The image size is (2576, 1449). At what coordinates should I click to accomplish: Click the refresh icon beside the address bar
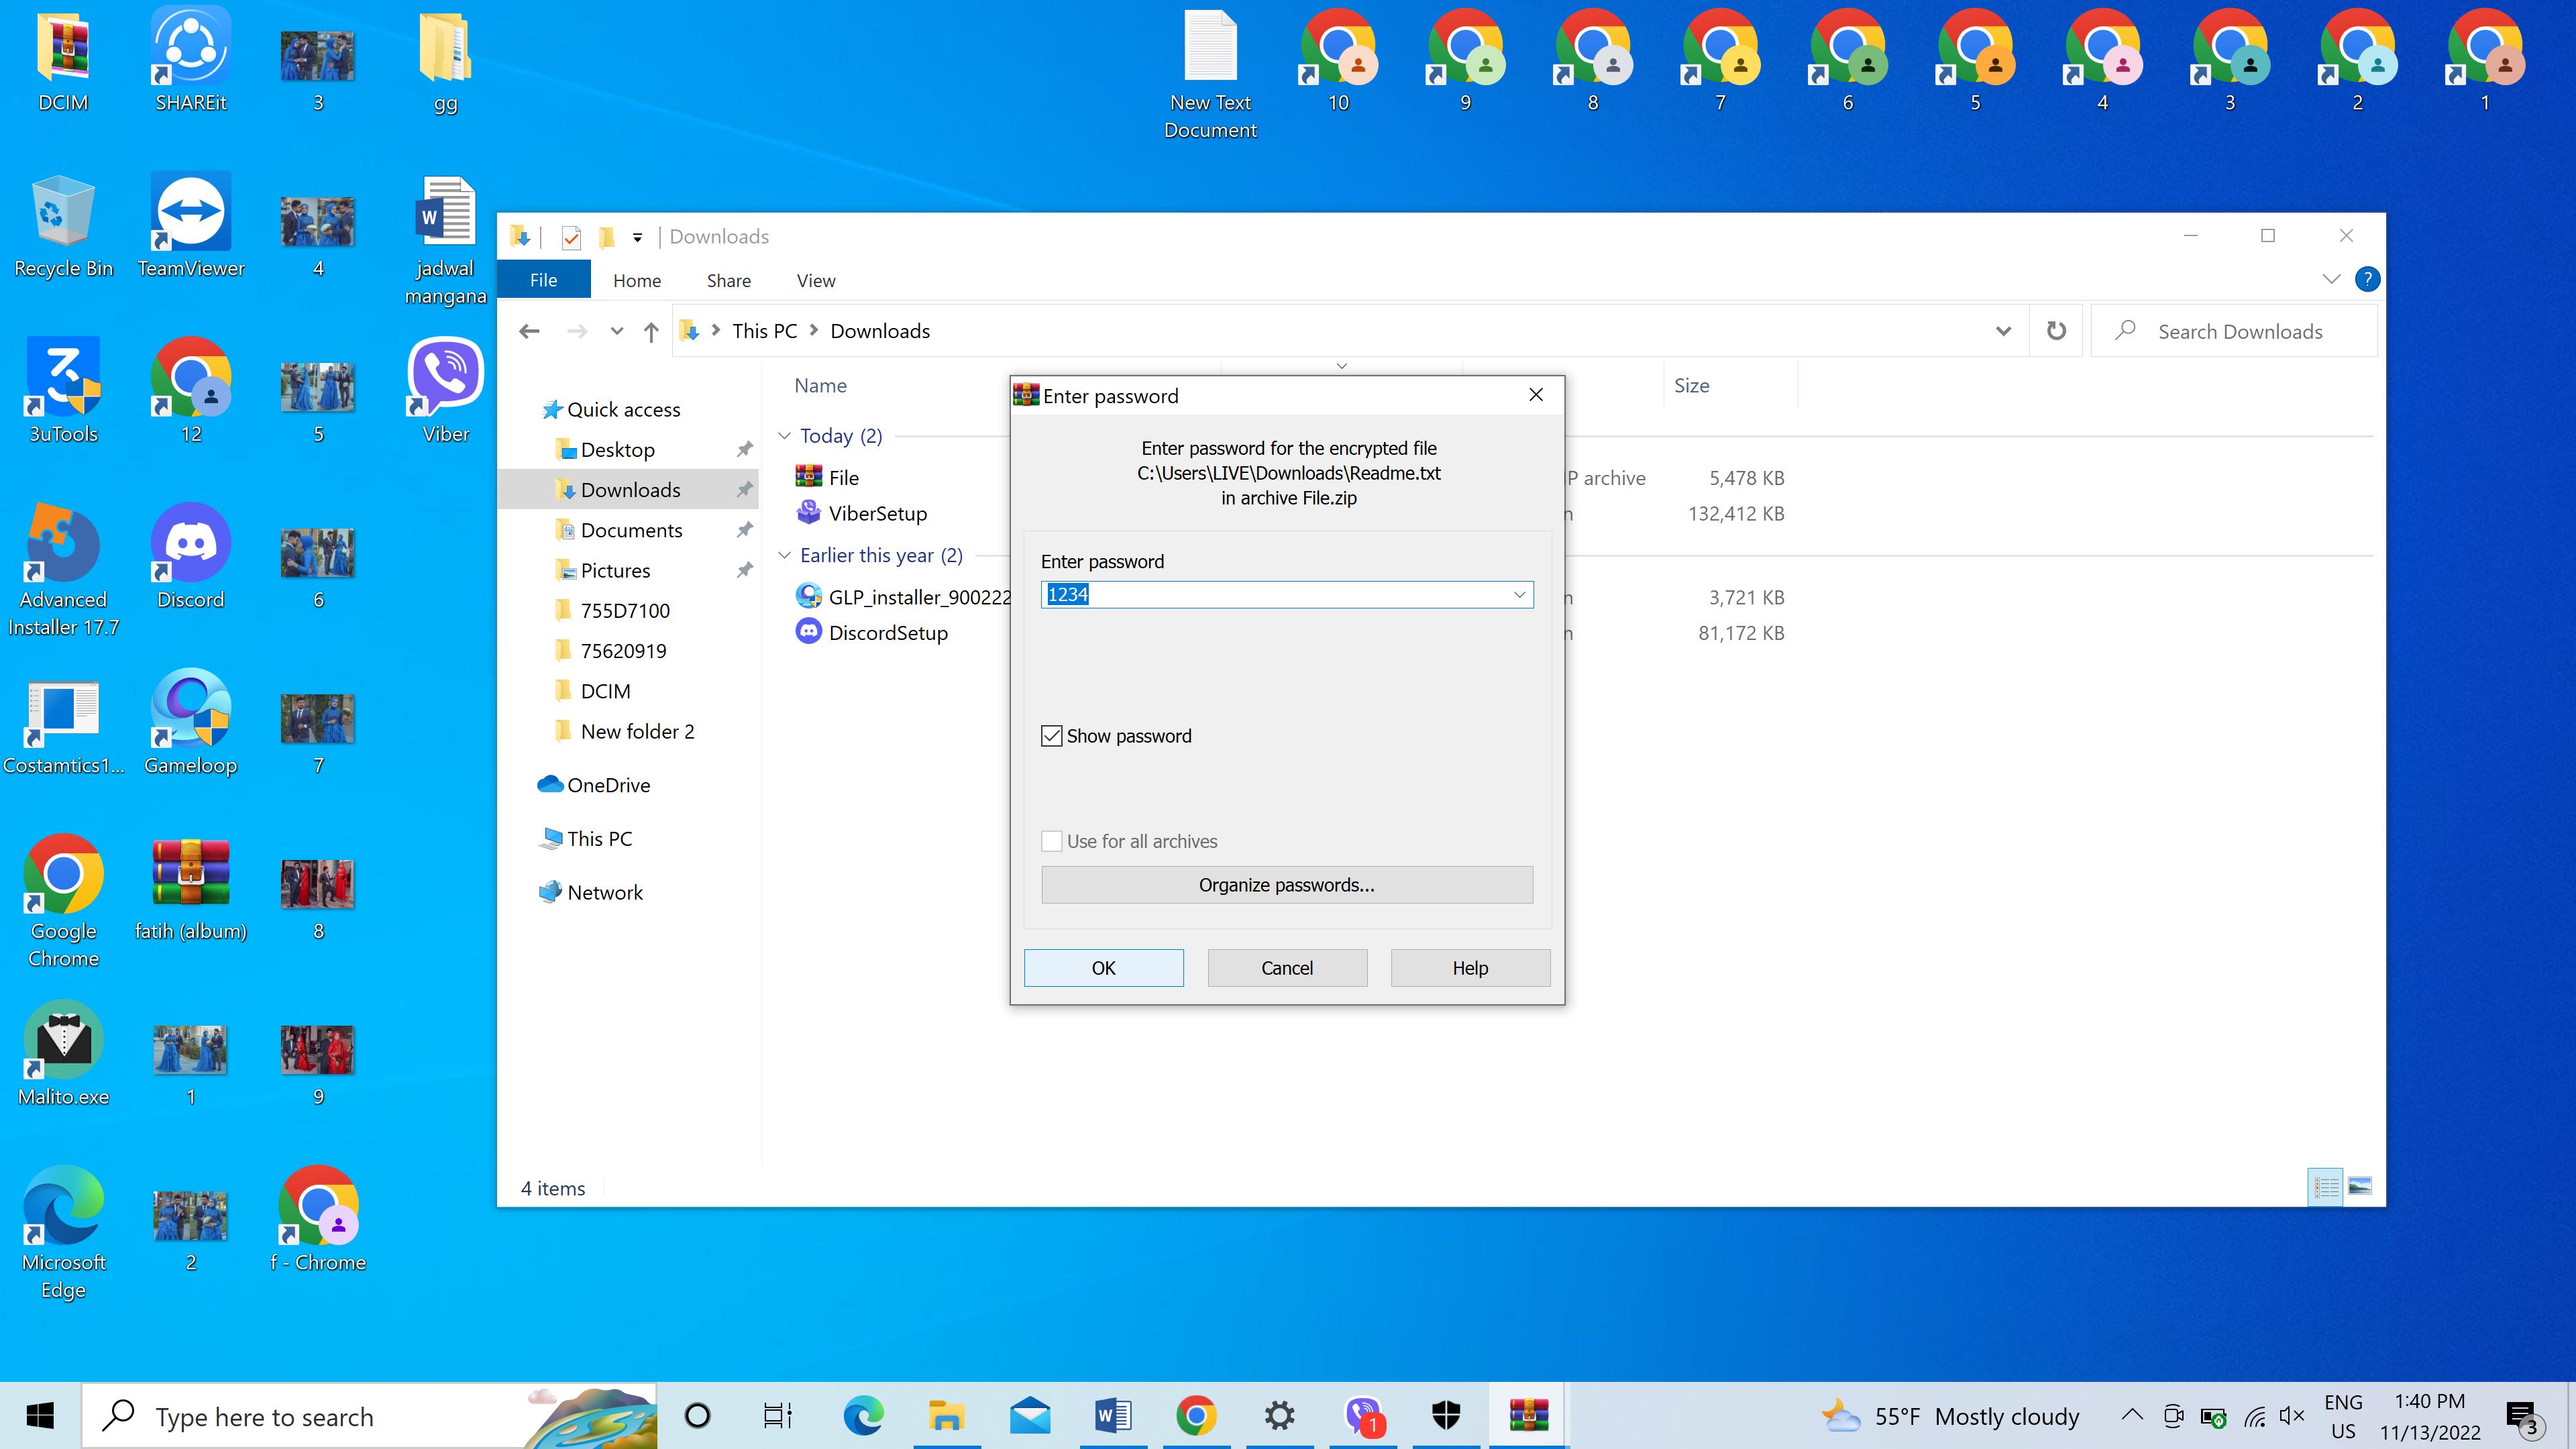(x=2056, y=331)
